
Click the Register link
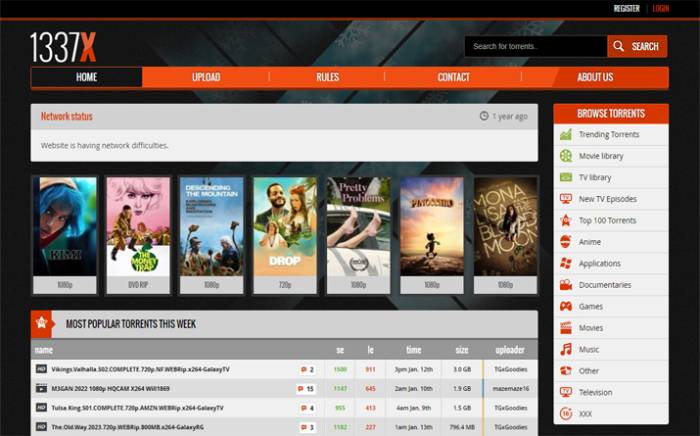click(x=626, y=8)
